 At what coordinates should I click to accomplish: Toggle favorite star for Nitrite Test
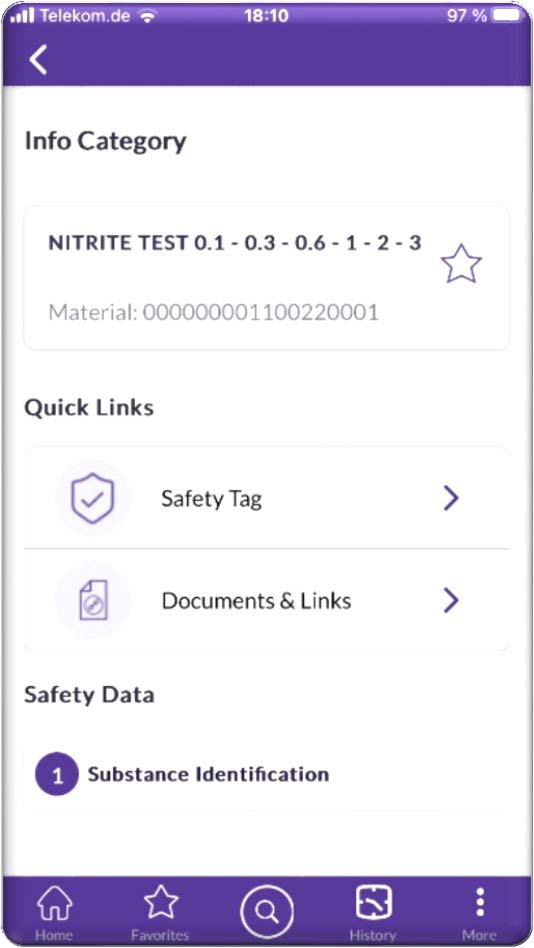tap(461, 264)
